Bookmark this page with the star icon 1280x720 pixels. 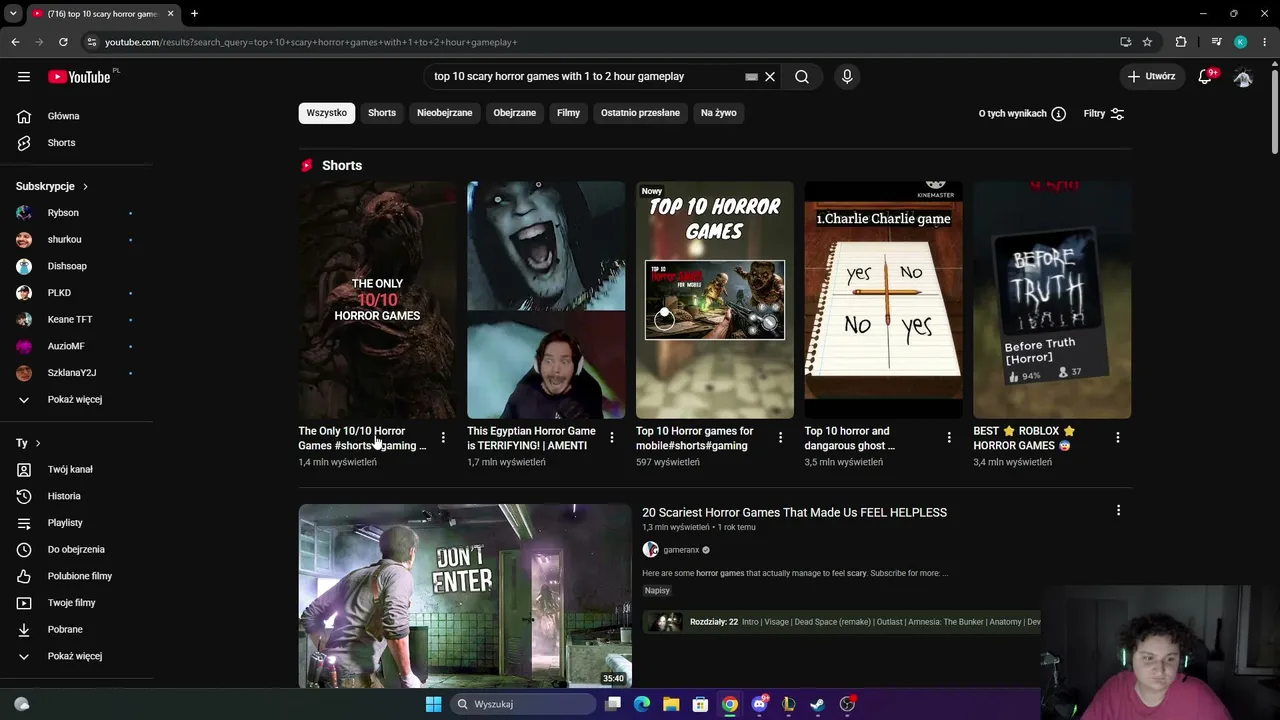tap(1147, 42)
